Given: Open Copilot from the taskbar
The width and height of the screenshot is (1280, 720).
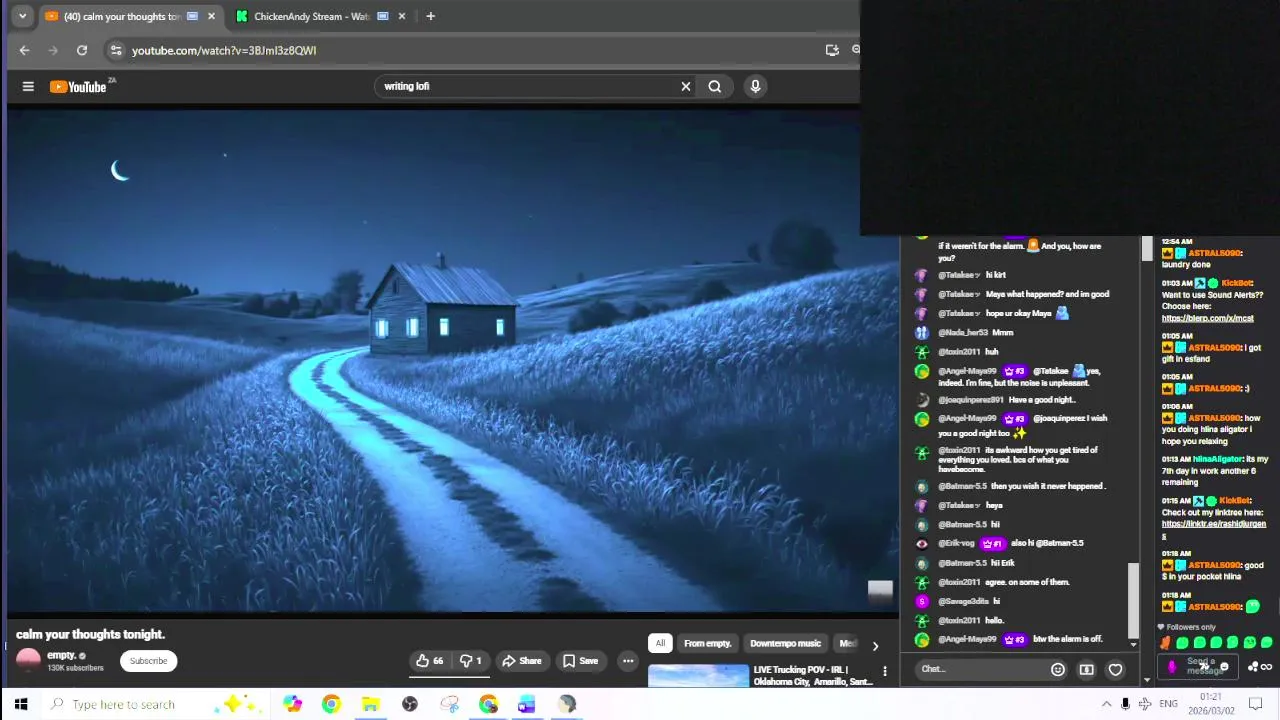Looking at the screenshot, I should [292, 705].
